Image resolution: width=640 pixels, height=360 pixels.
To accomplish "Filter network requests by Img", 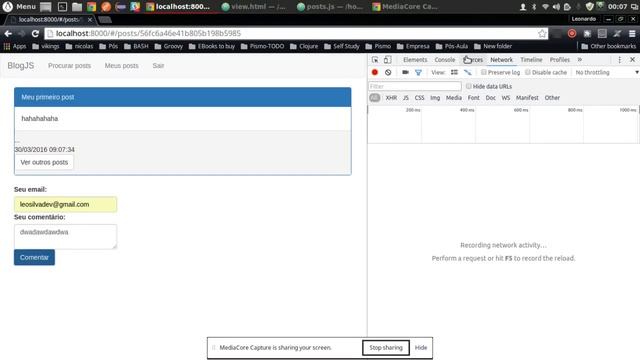I will pyautogui.click(x=435, y=98).
